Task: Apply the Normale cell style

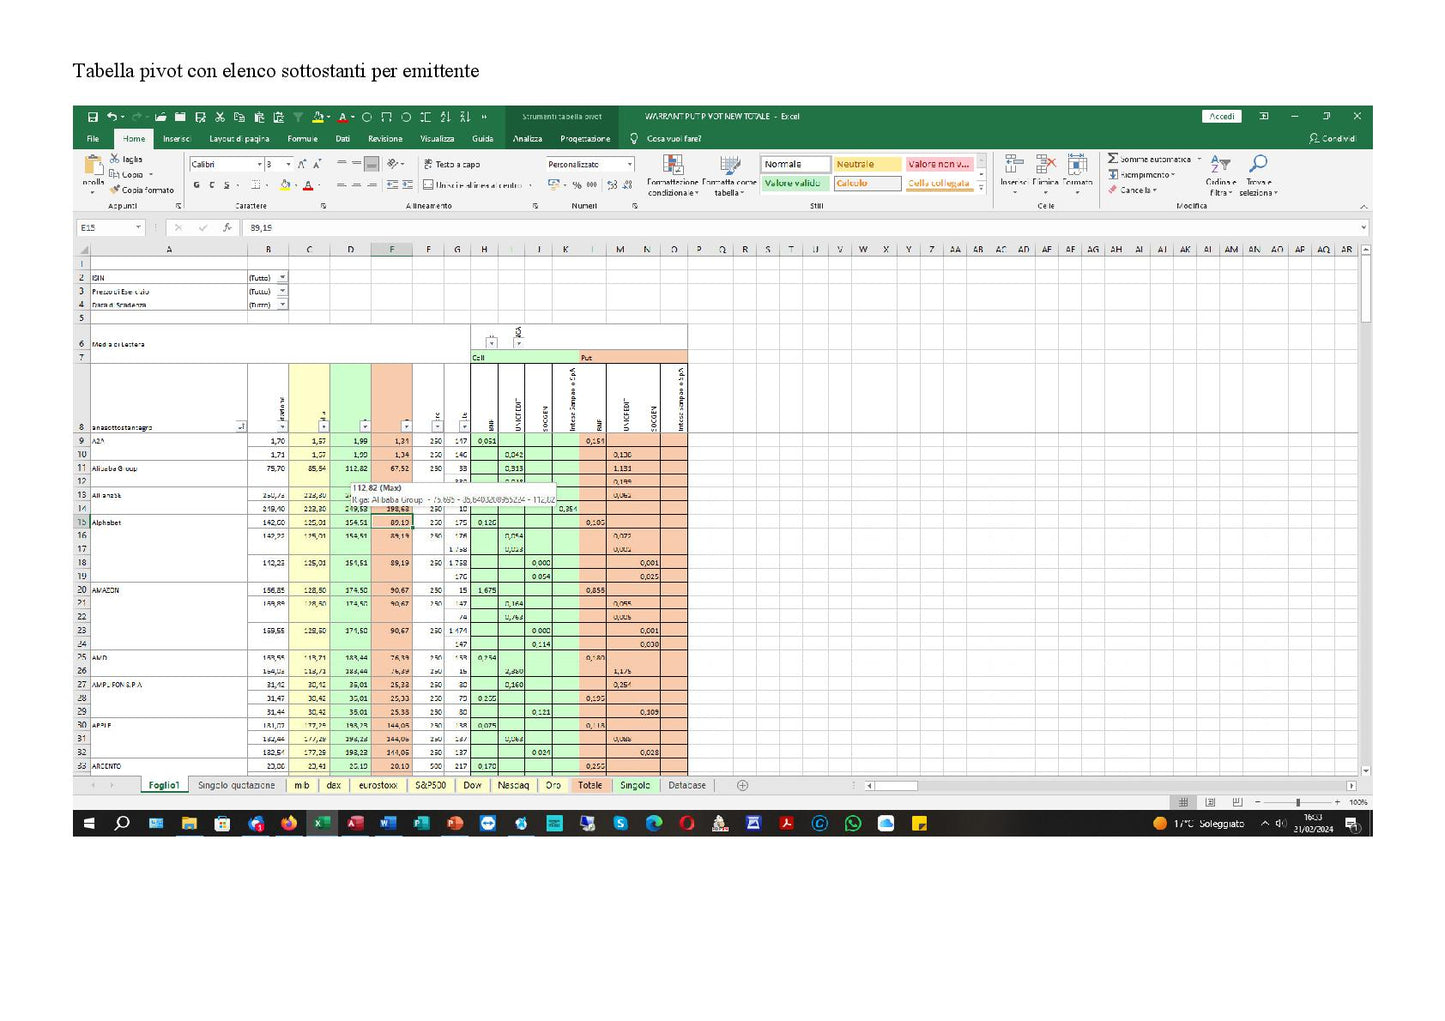Action: [x=795, y=164]
